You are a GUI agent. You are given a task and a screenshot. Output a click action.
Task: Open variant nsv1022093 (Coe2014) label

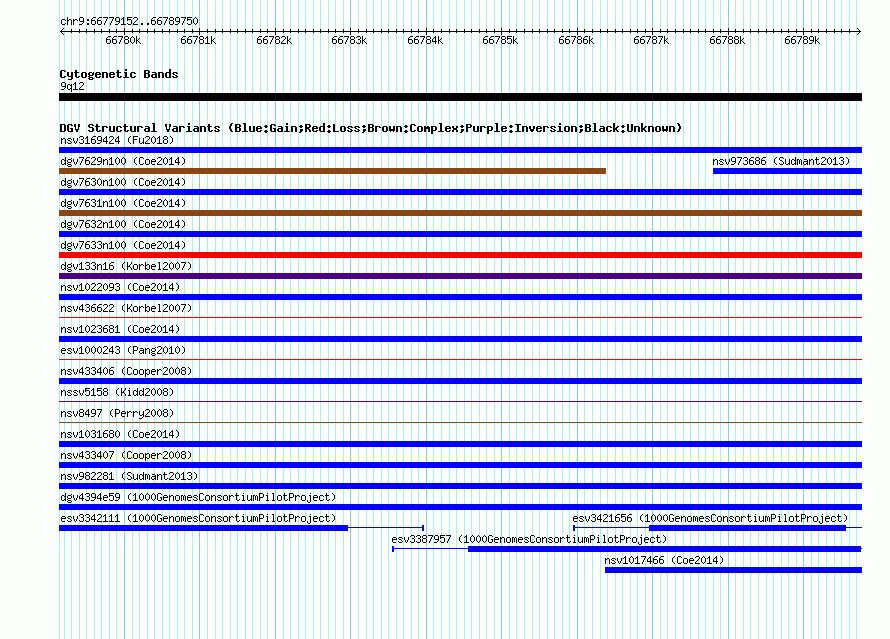[x=120, y=287]
